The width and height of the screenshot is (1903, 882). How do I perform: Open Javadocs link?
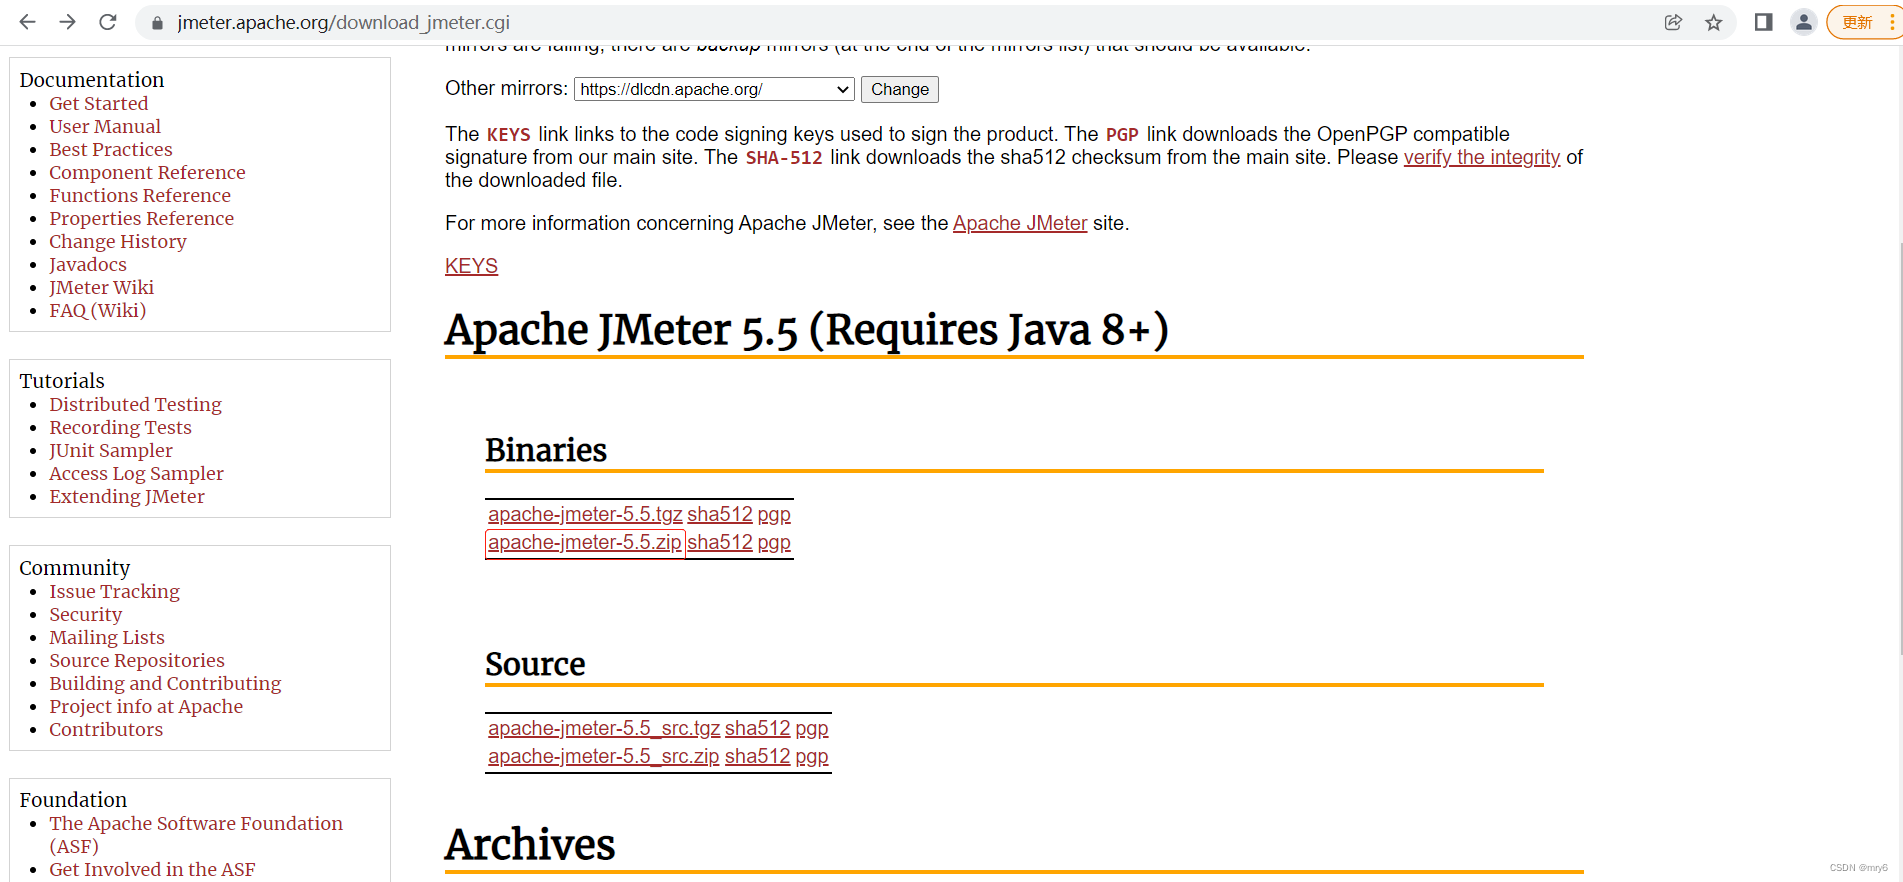[x=88, y=264]
